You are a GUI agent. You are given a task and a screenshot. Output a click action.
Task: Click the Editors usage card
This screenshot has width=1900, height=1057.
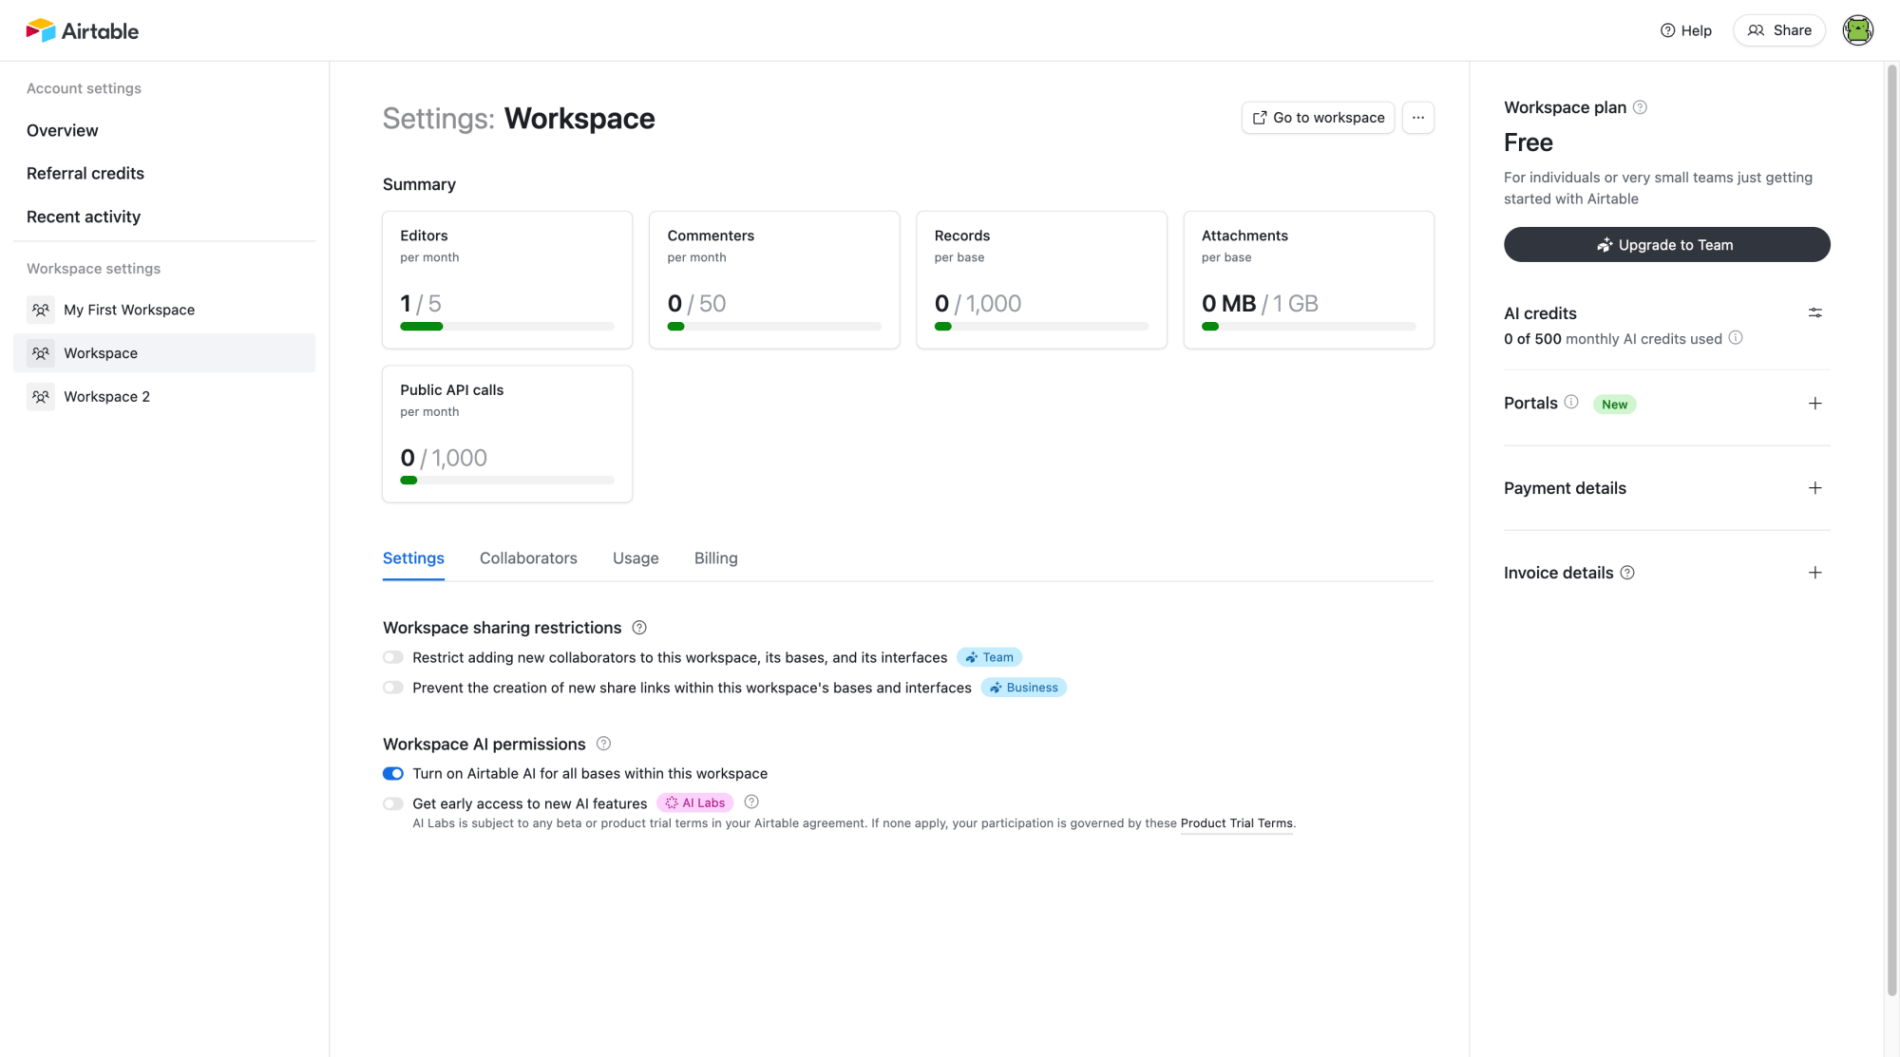(x=507, y=279)
